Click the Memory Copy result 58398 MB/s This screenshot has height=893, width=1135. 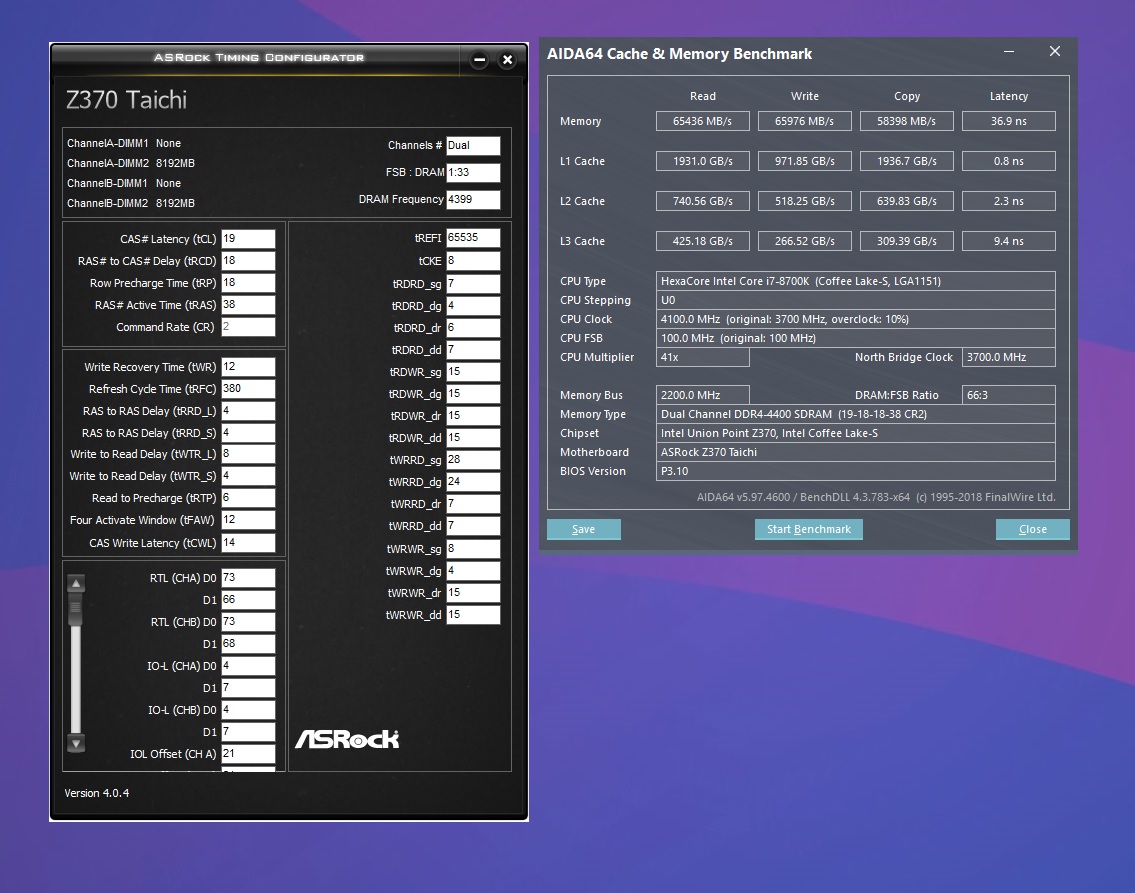click(x=906, y=121)
